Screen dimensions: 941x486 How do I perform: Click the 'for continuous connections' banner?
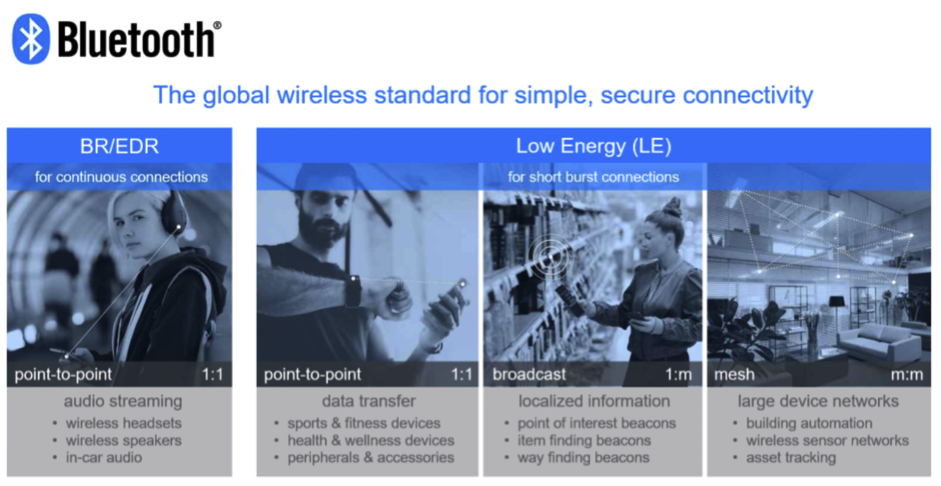(120, 177)
